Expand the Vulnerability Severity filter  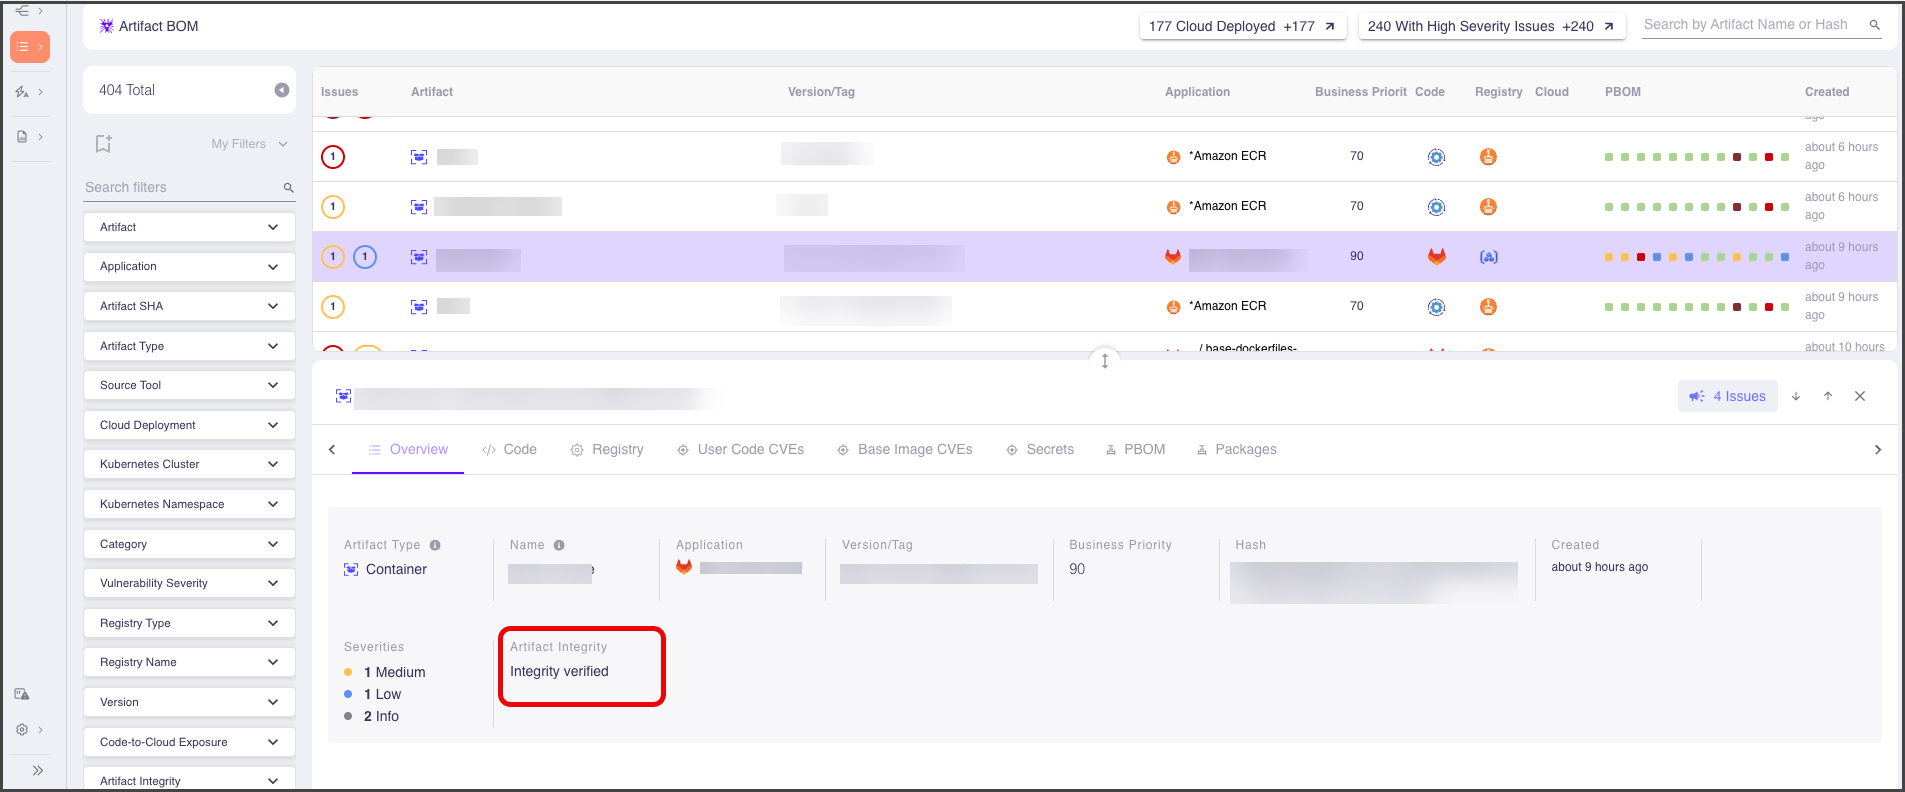tap(189, 583)
